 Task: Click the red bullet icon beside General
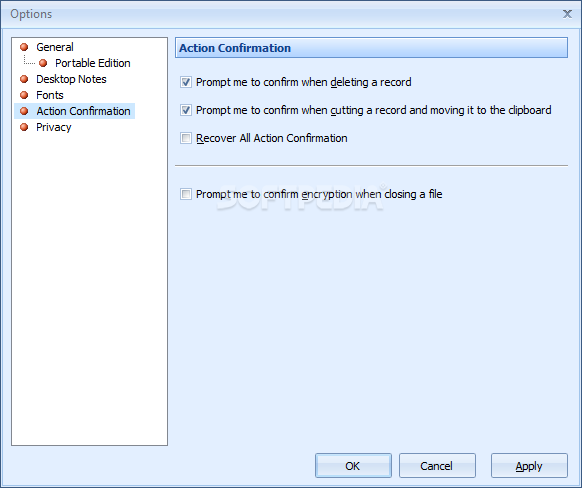[24, 47]
